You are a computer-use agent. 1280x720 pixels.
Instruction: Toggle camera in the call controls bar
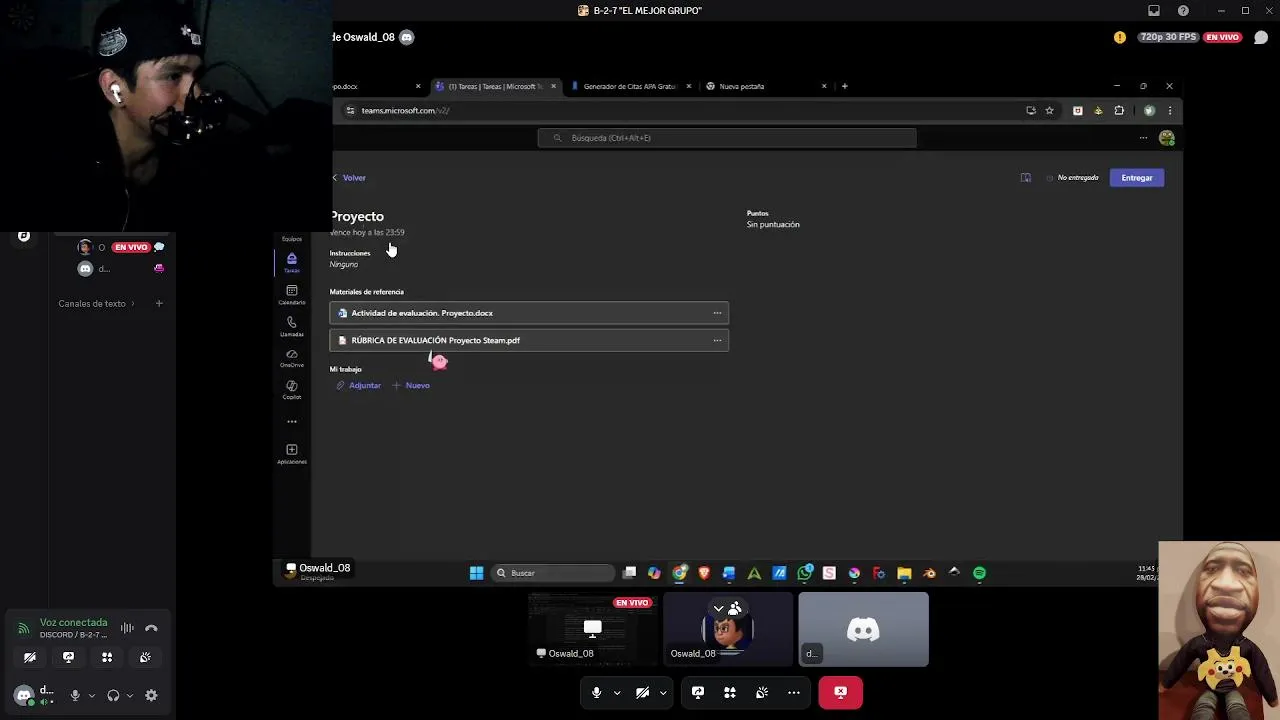[642, 692]
